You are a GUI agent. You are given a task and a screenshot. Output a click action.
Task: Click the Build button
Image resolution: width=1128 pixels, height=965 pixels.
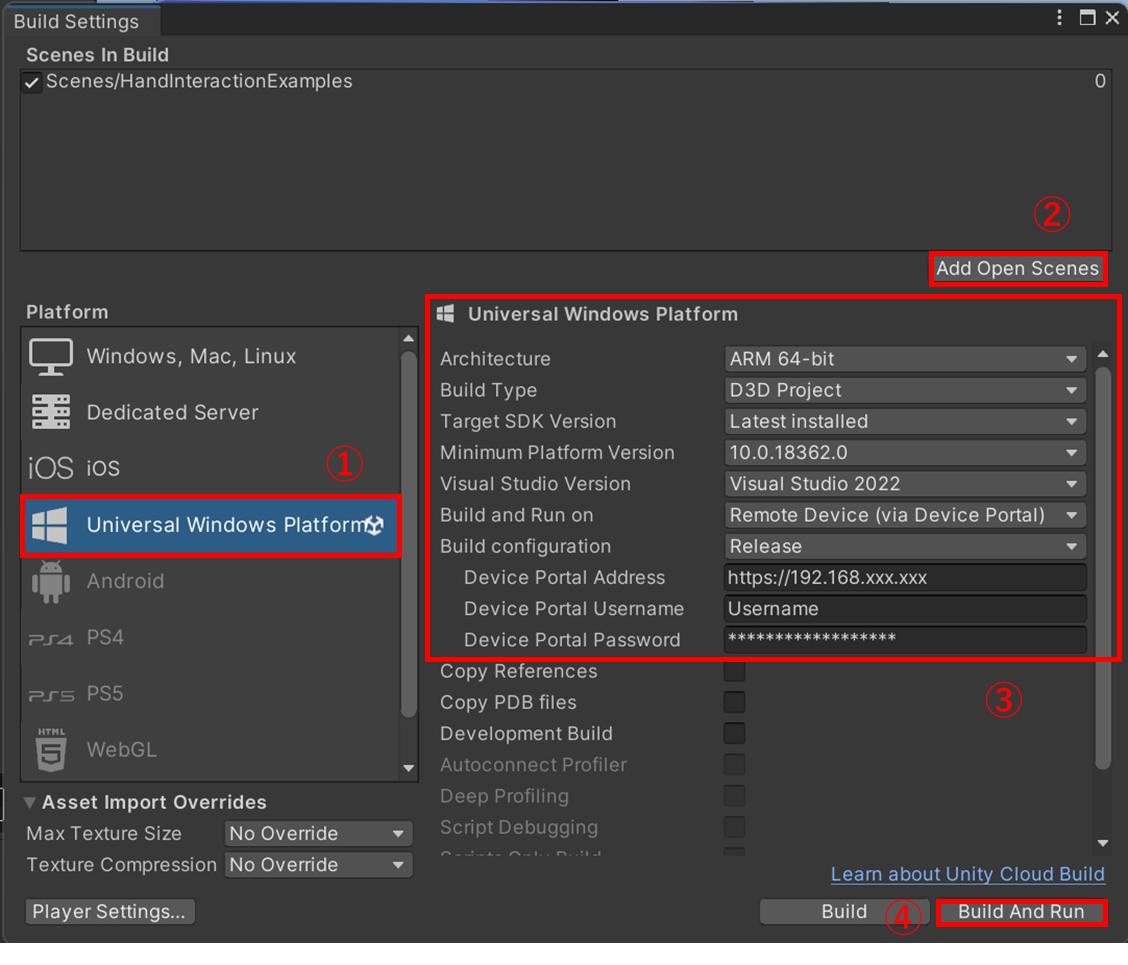pos(844,912)
